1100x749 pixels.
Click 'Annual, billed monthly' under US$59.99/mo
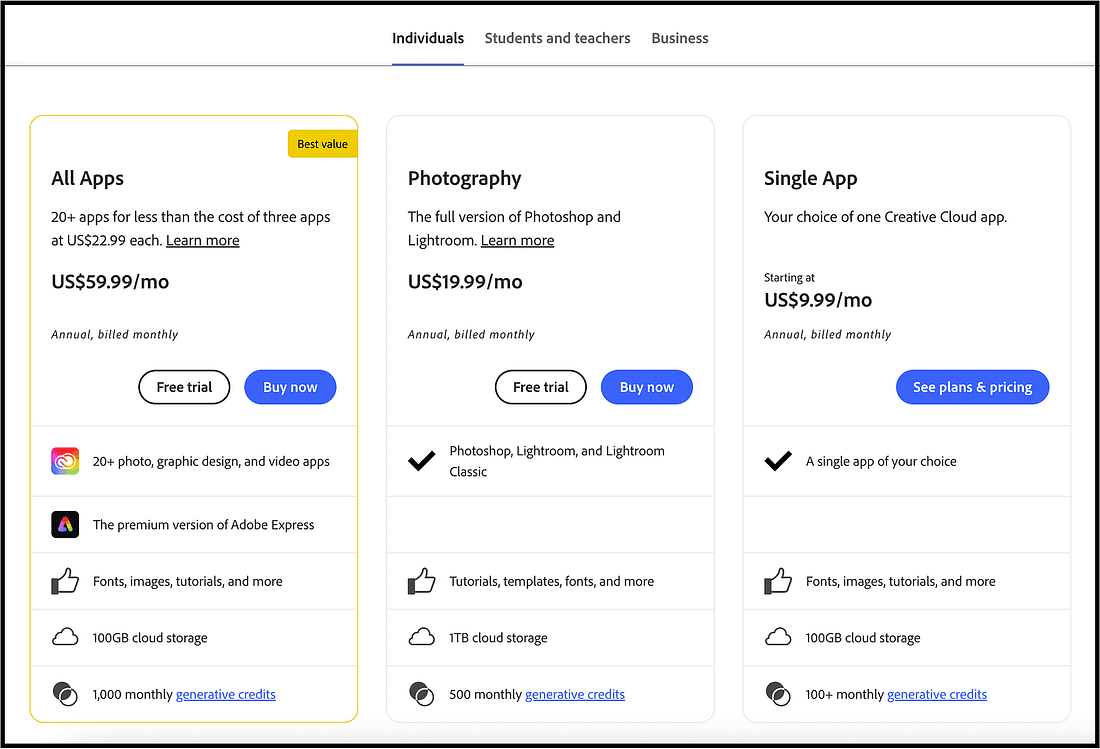click(x=115, y=335)
